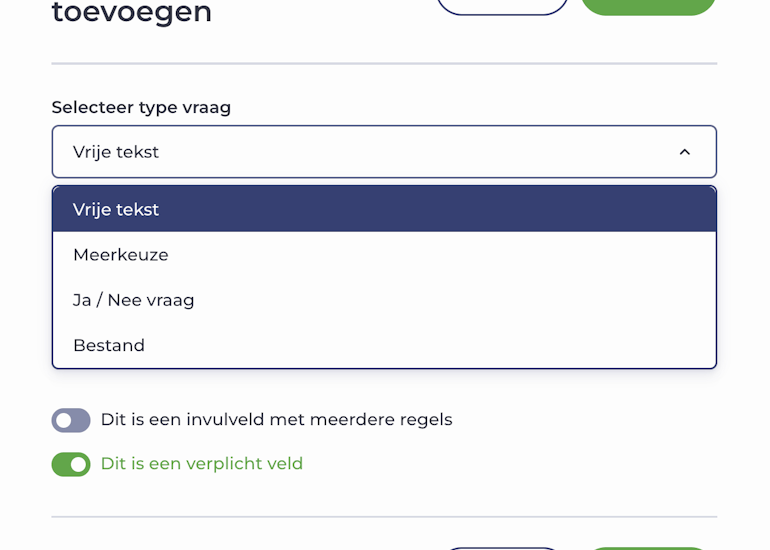This screenshot has width=770, height=550.
Task: Click the knob of the multi-line toggle
Action: (x=64, y=420)
